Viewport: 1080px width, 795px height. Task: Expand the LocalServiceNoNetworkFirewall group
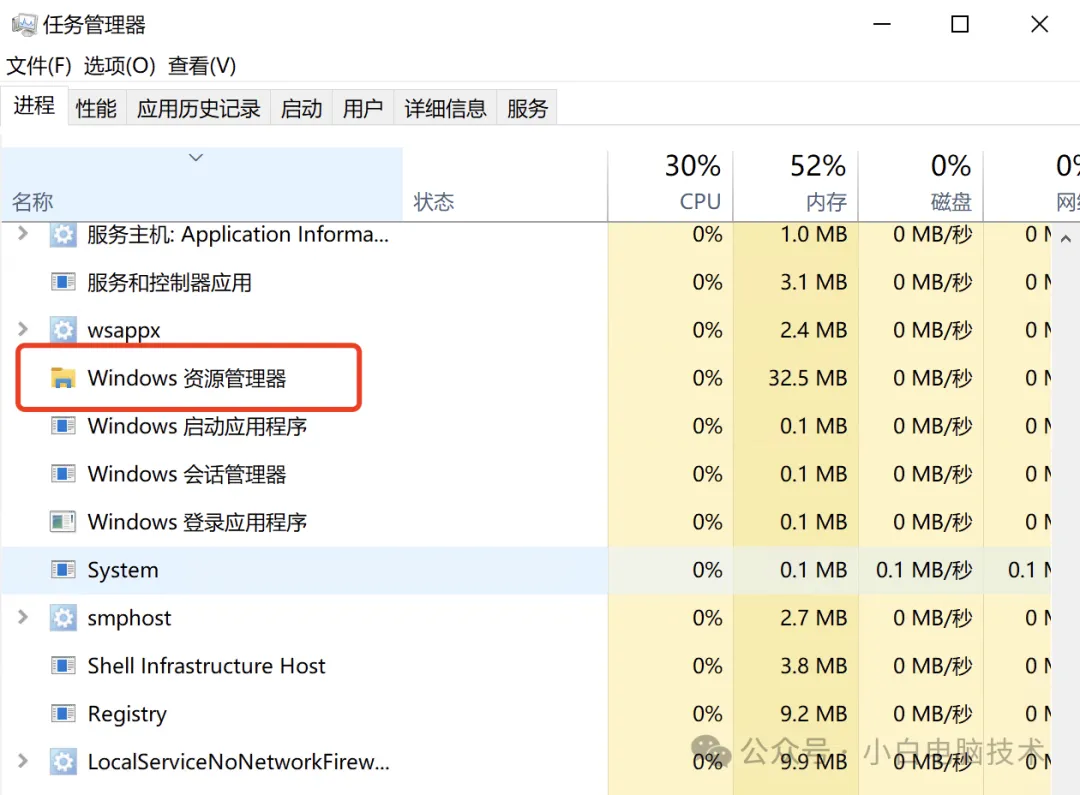(23, 761)
